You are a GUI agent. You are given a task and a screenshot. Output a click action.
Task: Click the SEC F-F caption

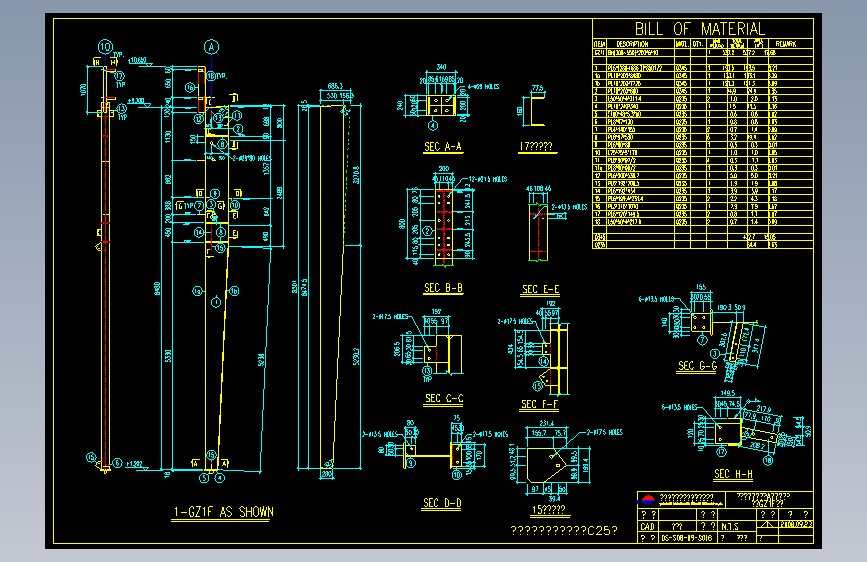[x=539, y=404]
